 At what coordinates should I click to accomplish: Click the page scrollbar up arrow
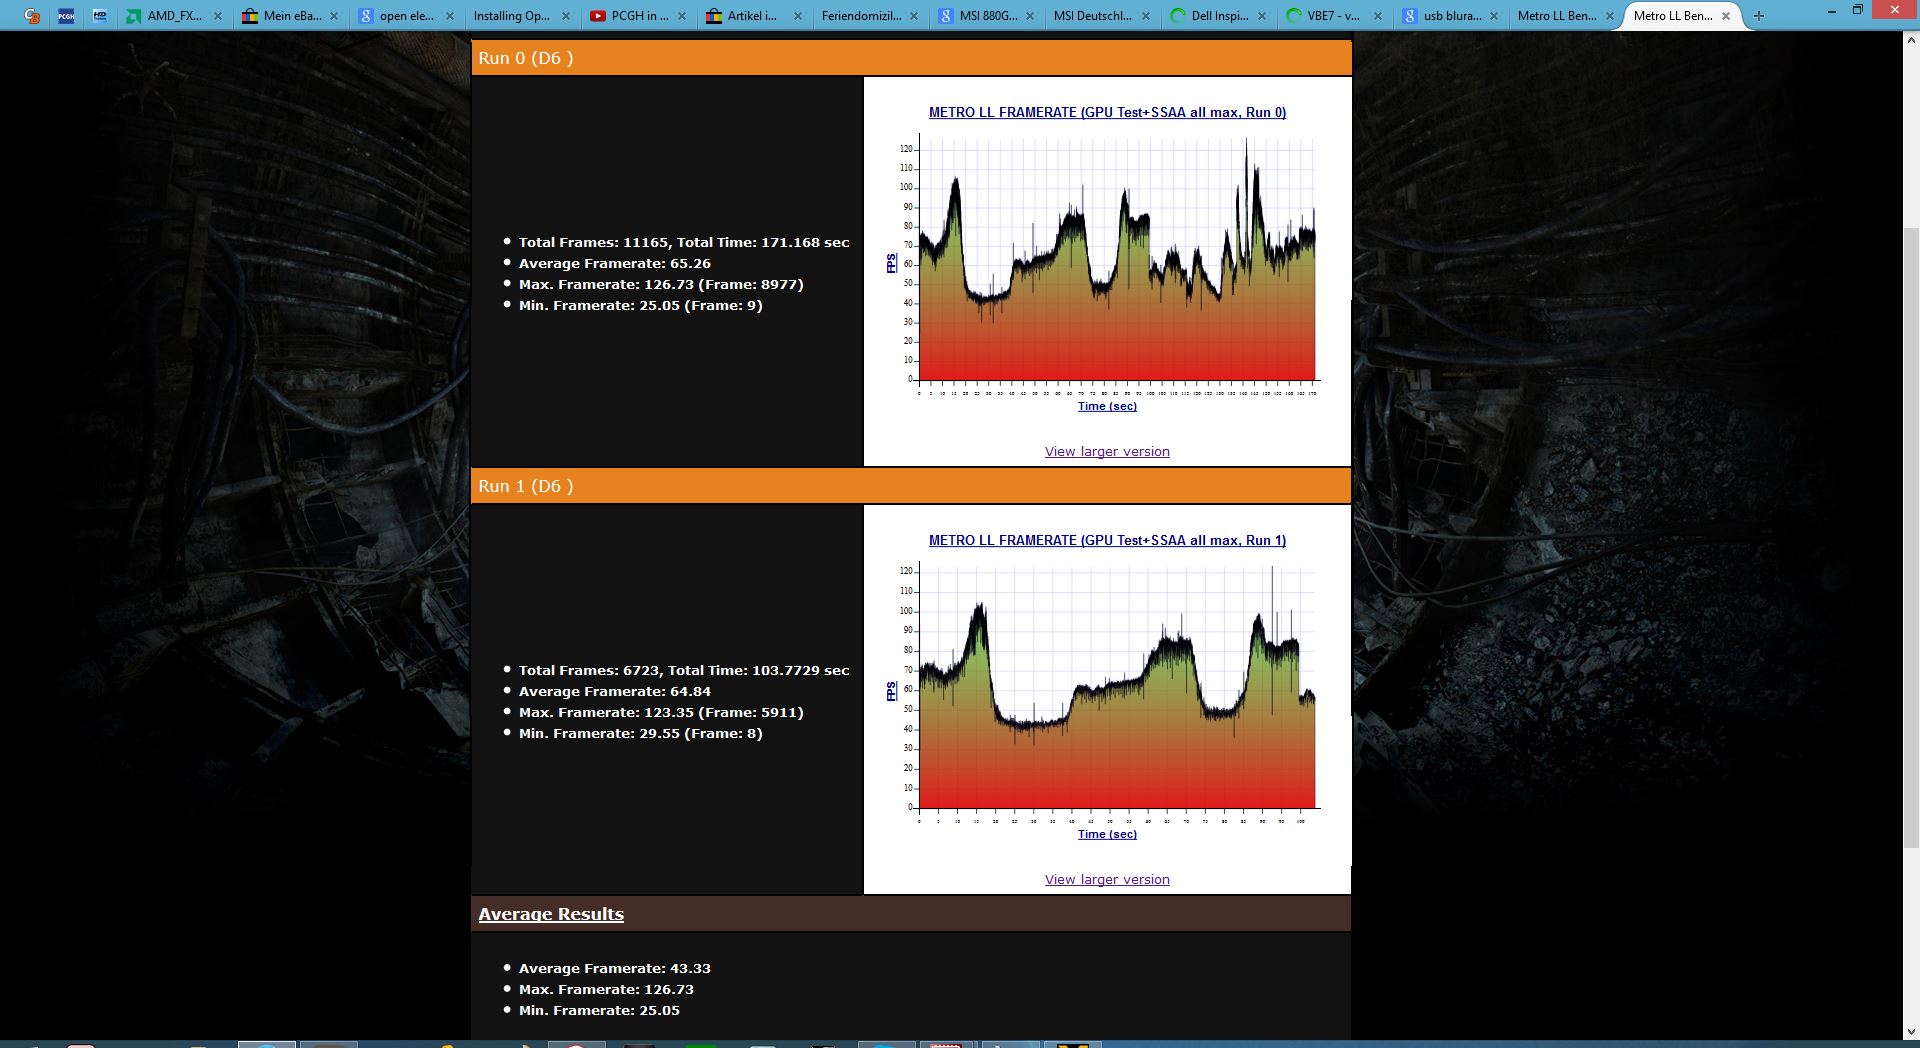tap(1911, 41)
